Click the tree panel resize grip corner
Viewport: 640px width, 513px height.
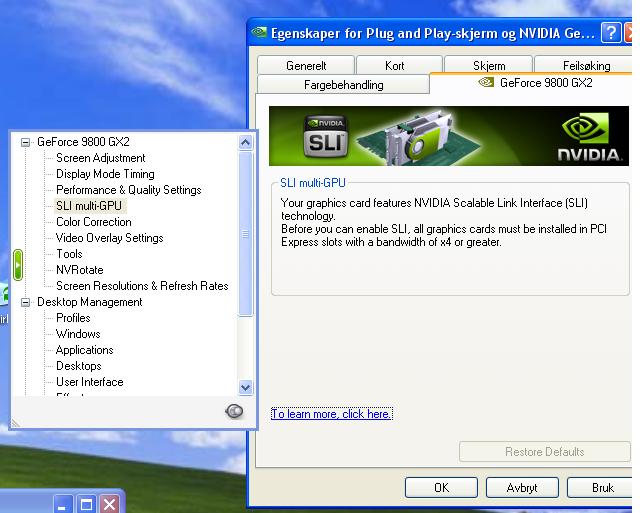pos(15,423)
